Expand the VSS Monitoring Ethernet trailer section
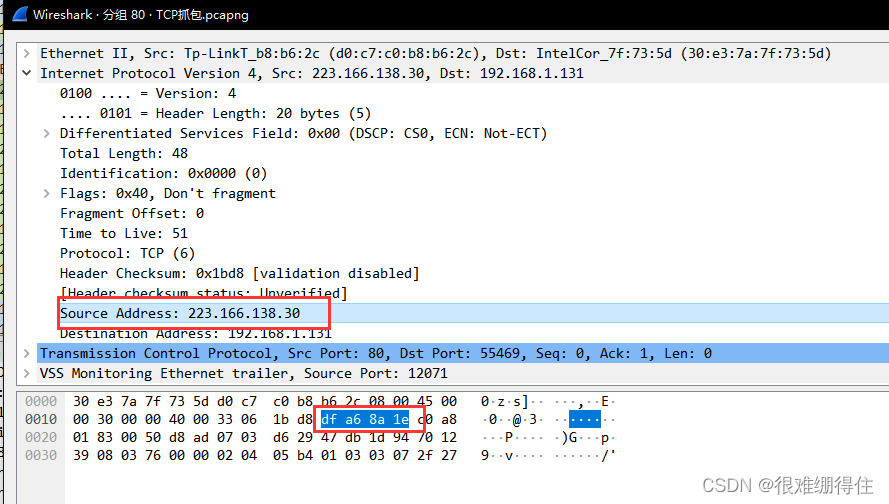This screenshot has height=504, width=889. 27,373
